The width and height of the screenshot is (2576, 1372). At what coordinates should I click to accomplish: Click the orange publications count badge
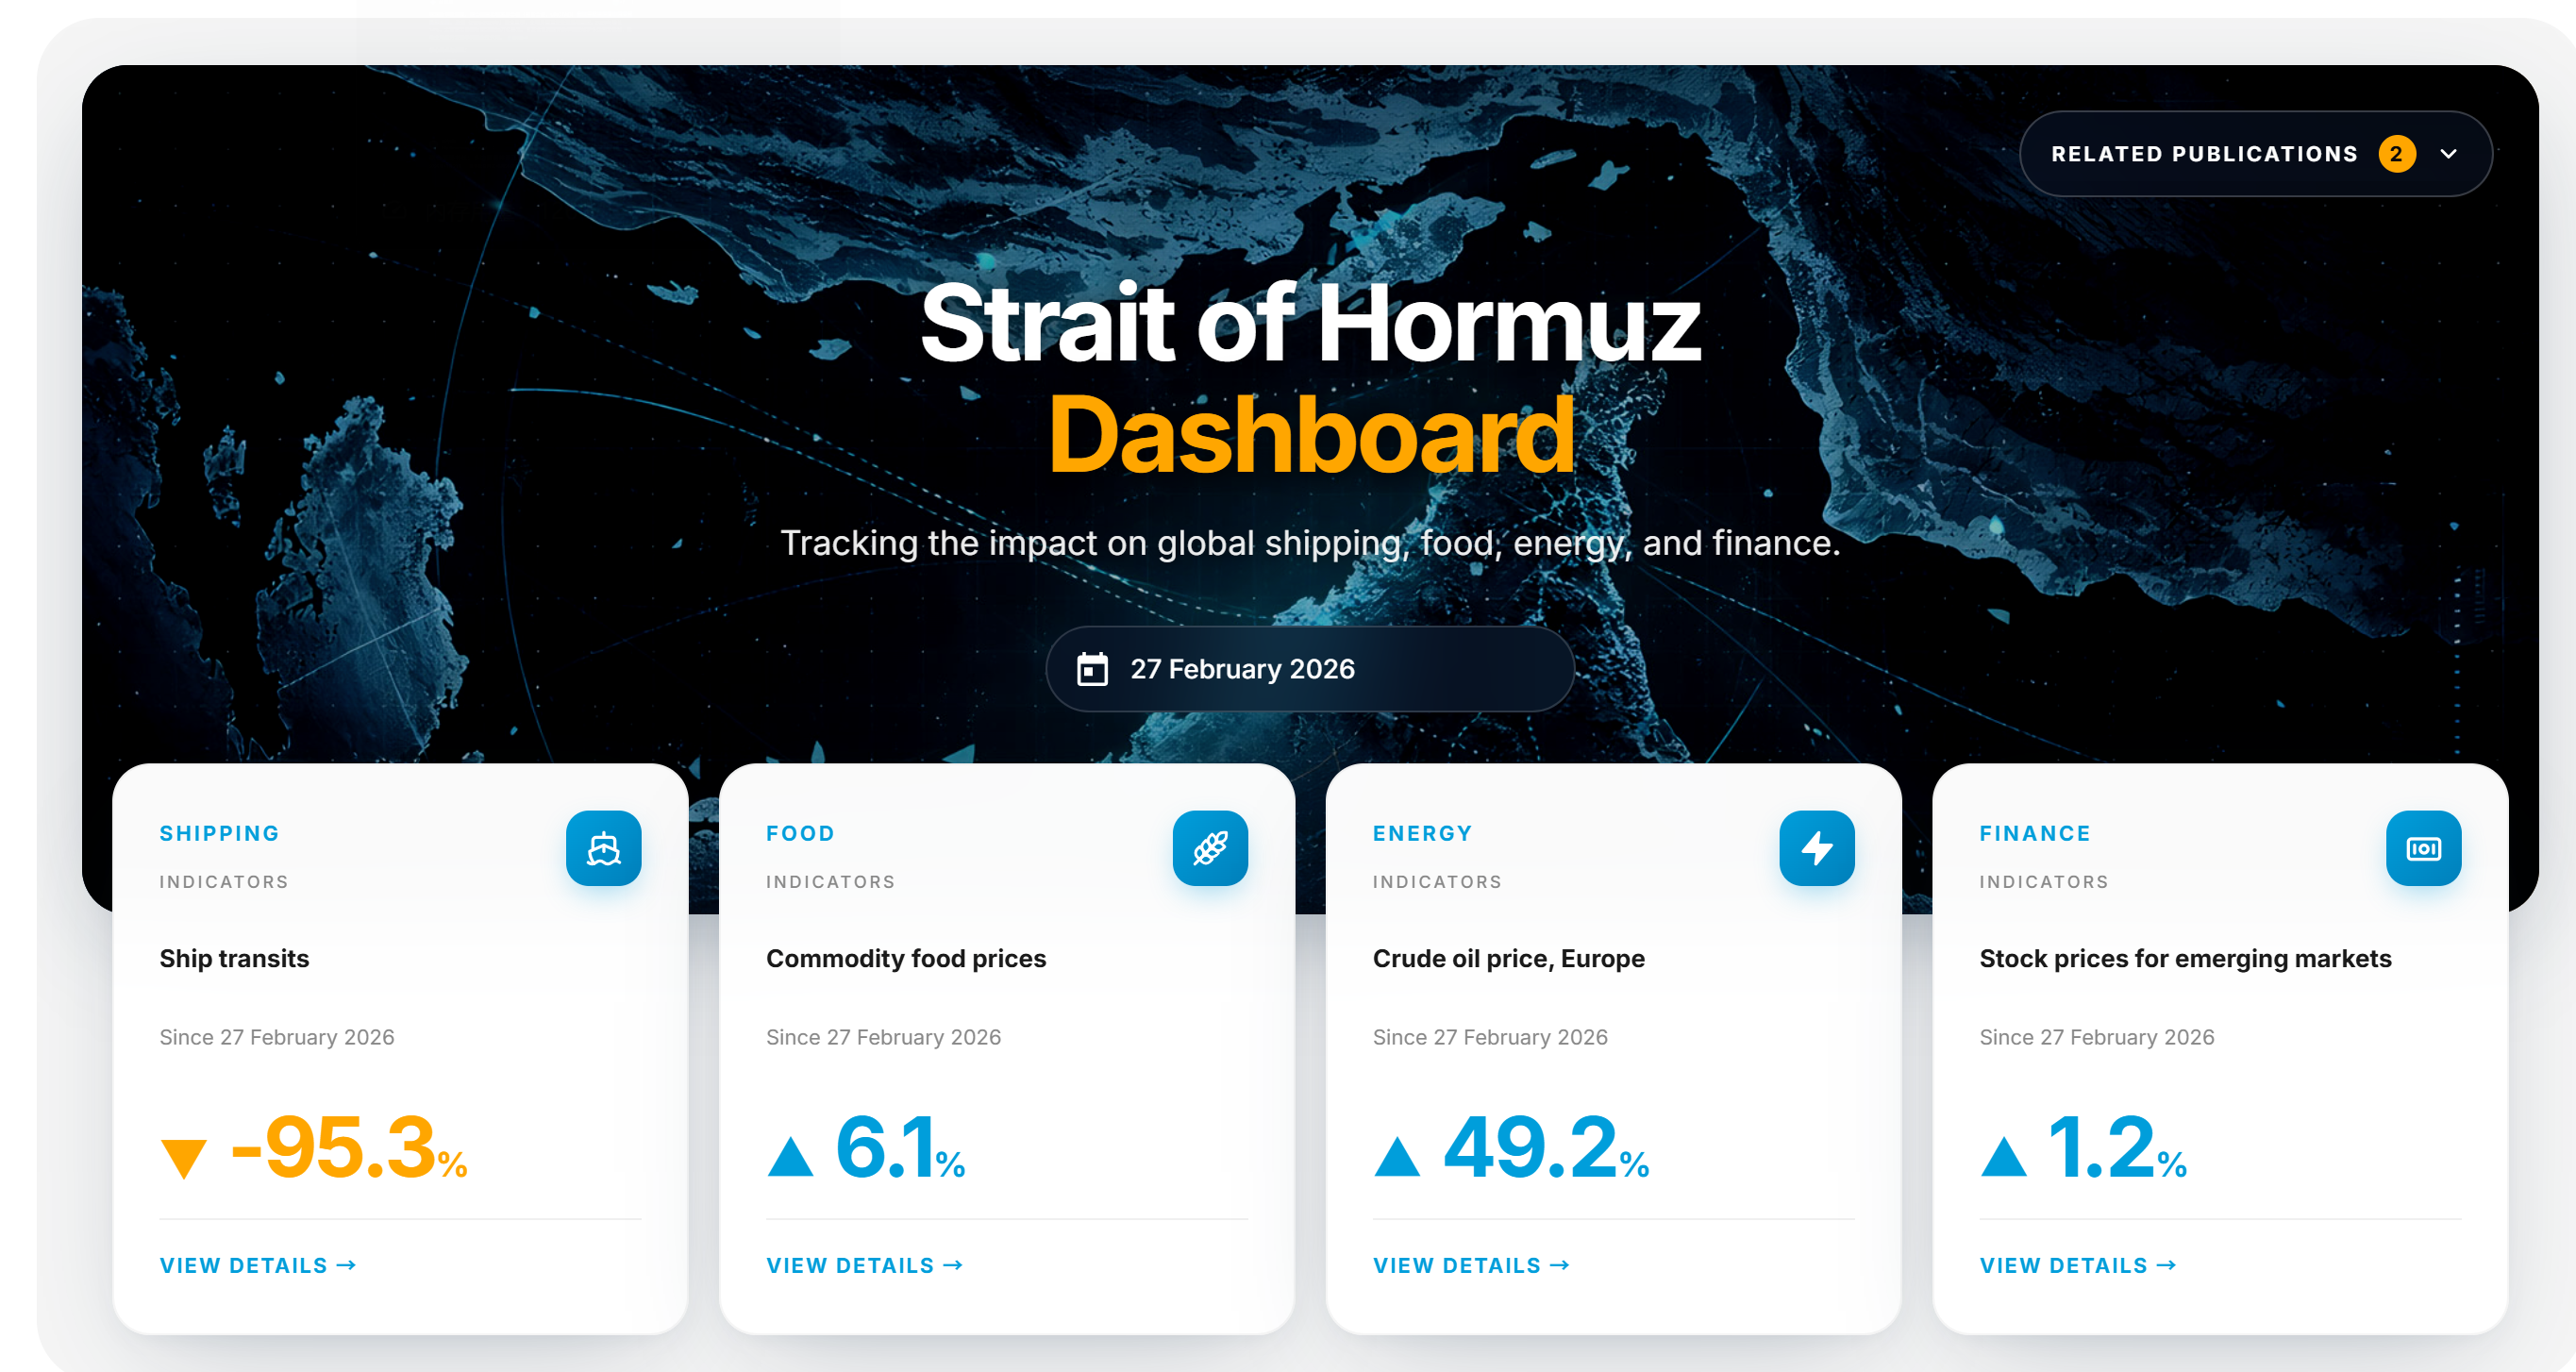pyautogui.click(x=2396, y=154)
